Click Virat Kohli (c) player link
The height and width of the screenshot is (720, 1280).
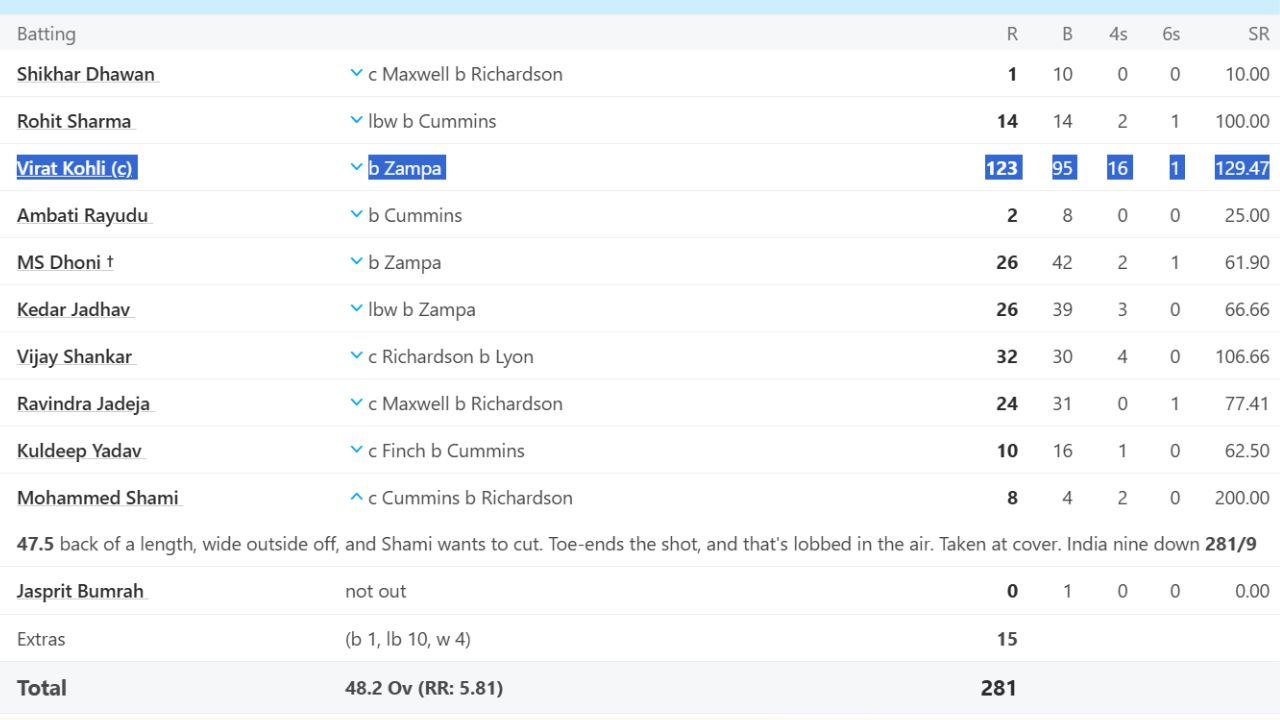pyautogui.click(x=75, y=168)
